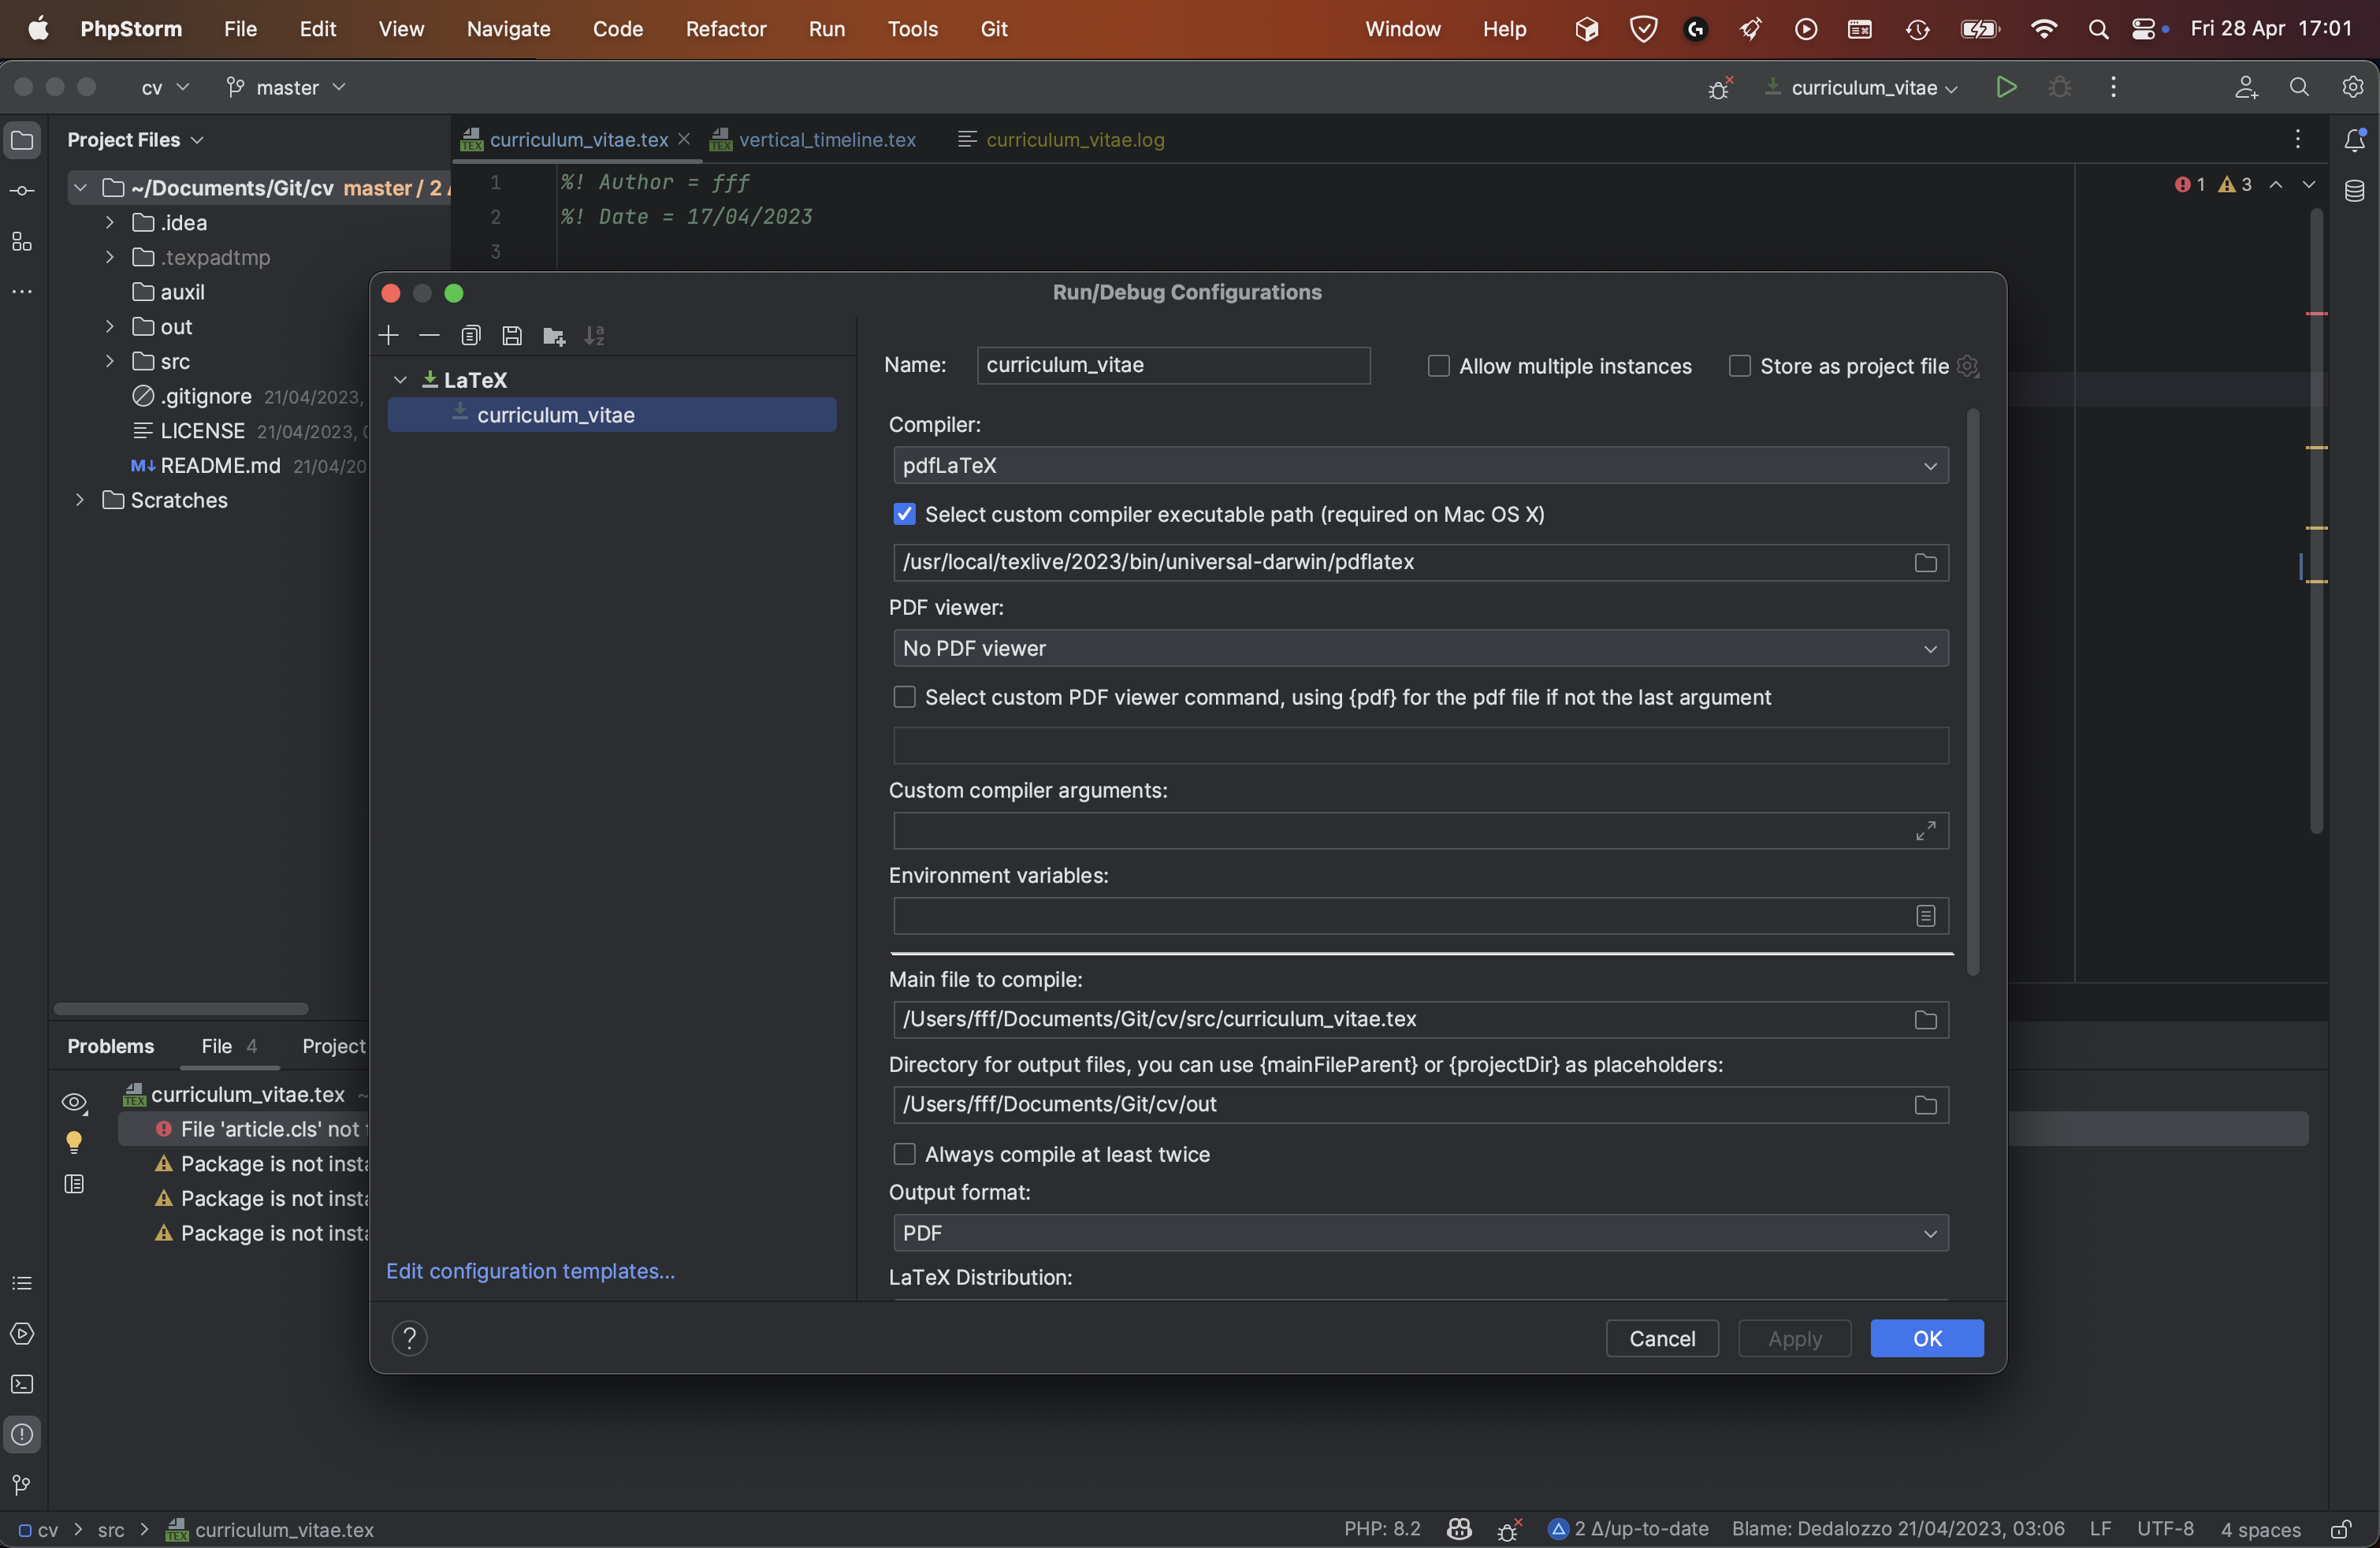
Task: Uncheck Select custom compiler executable path
Action: [x=904, y=514]
